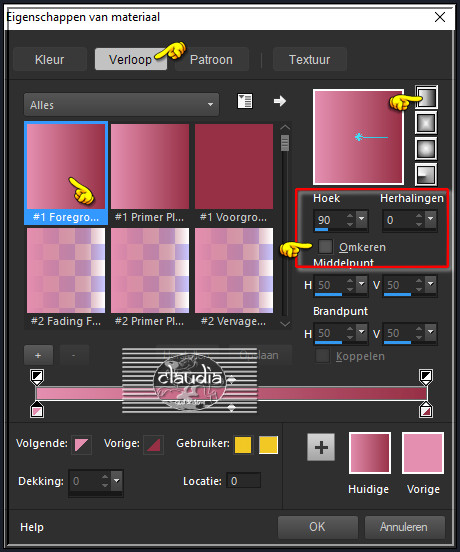Click the right arrow icon beside Alles
The image size is (460, 552).
[280, 101]
